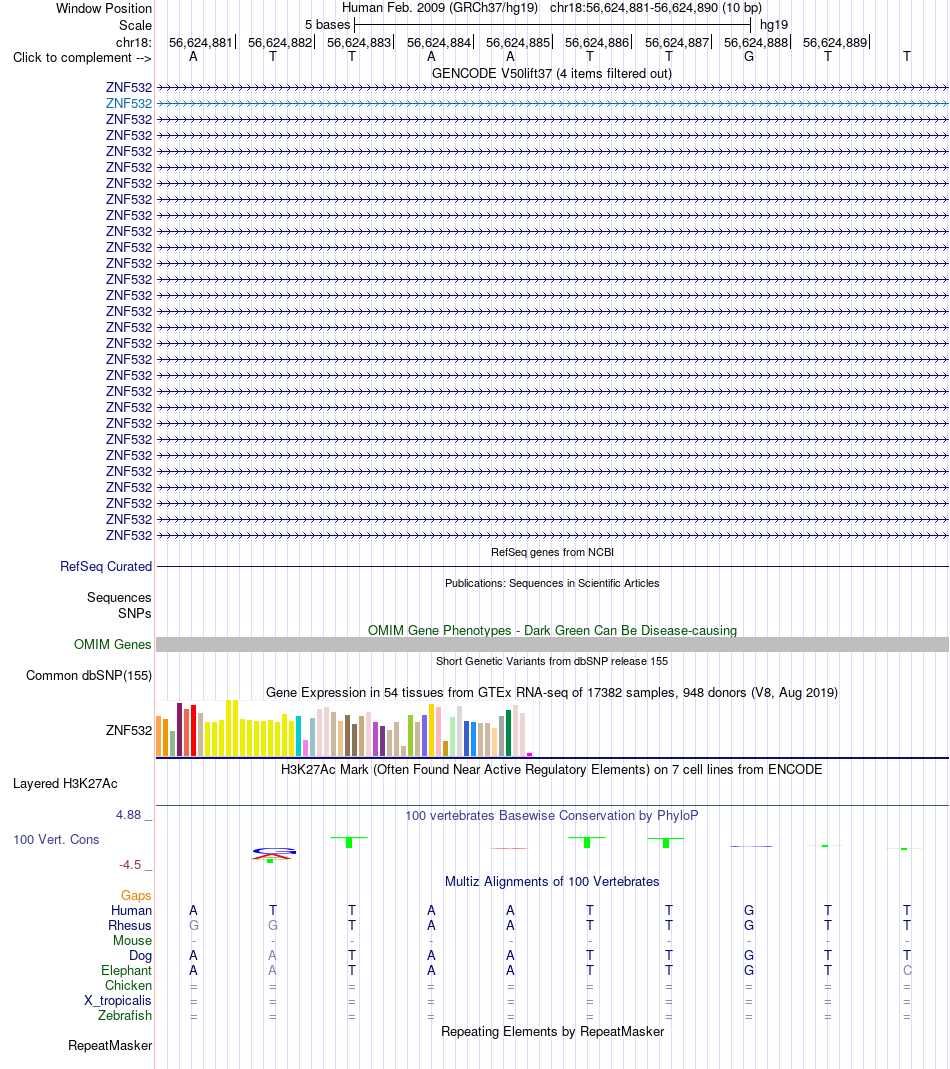Click the Mouse species label
This screenshot has width=950, height=1069.
click(132, 941)
